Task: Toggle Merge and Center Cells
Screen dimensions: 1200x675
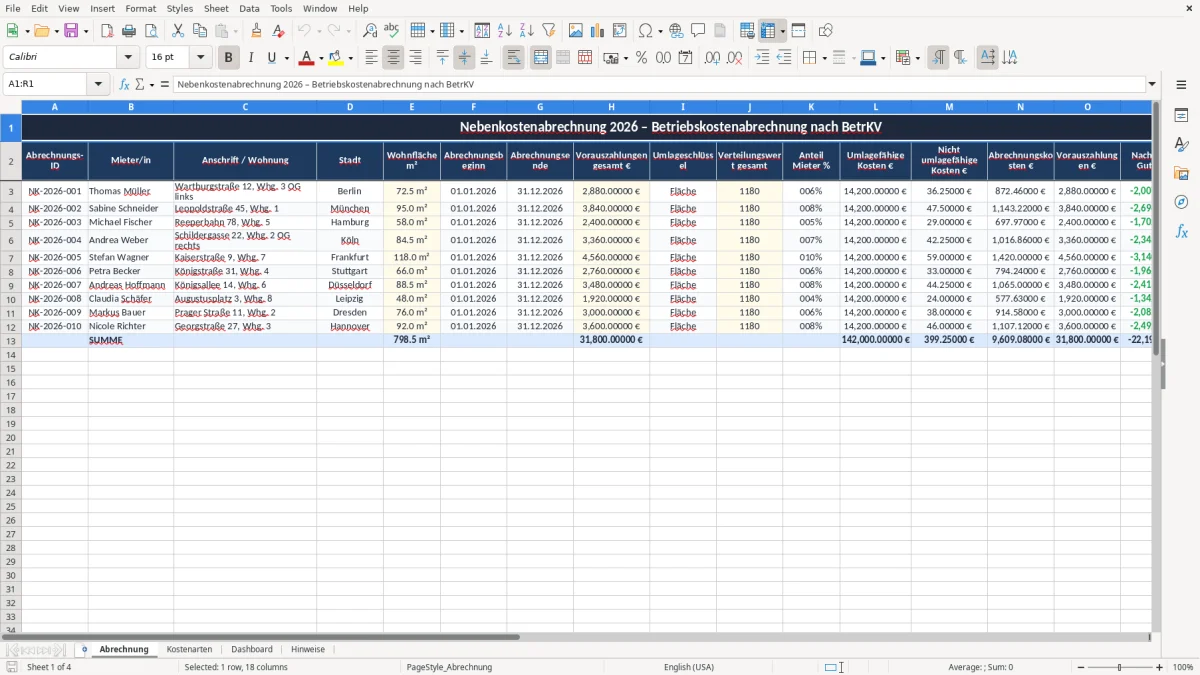Action: coord(541,58)
